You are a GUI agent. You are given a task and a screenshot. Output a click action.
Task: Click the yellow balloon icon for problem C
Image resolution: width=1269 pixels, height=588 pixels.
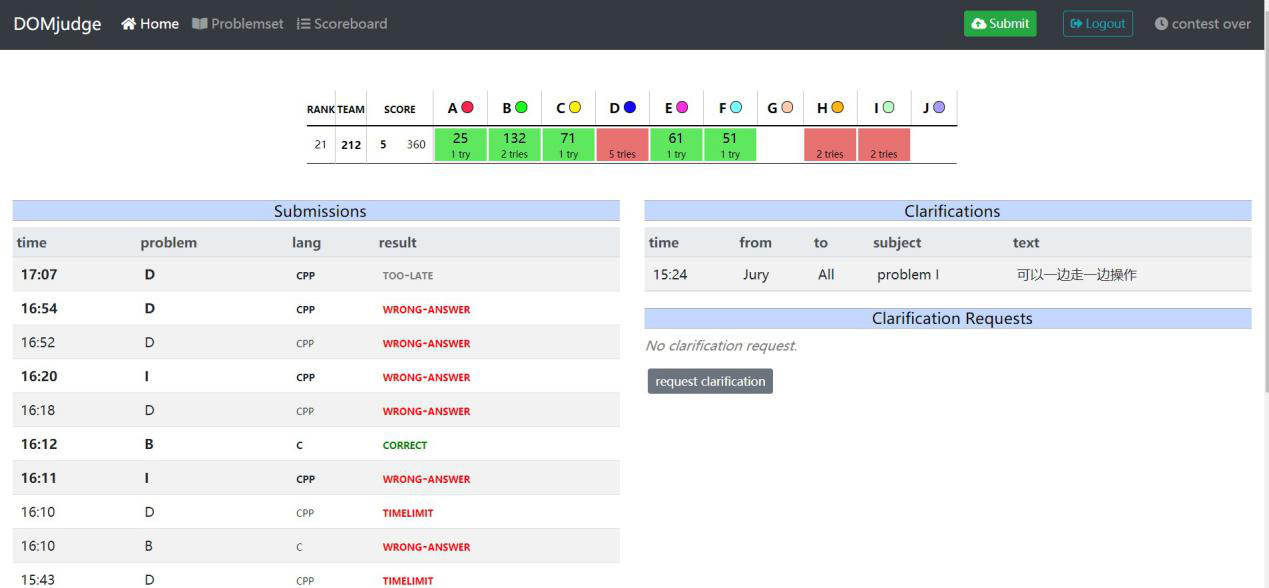pyautogui.click(x=575, y=108)
